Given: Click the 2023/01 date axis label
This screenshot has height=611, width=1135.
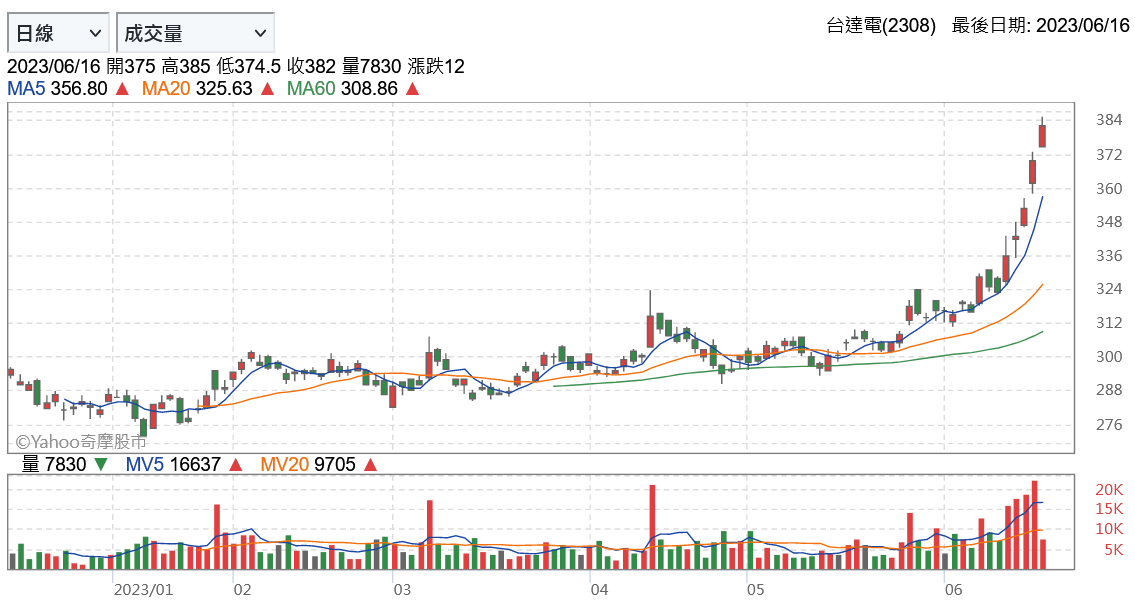Looking at the screenshot, I should coord(143,590).
